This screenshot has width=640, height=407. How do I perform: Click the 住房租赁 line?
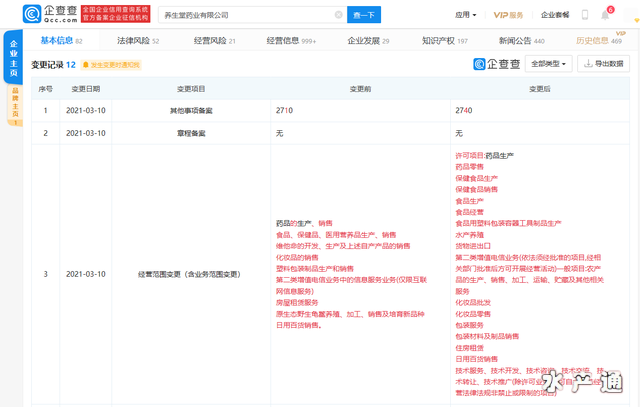click(469, 348)
